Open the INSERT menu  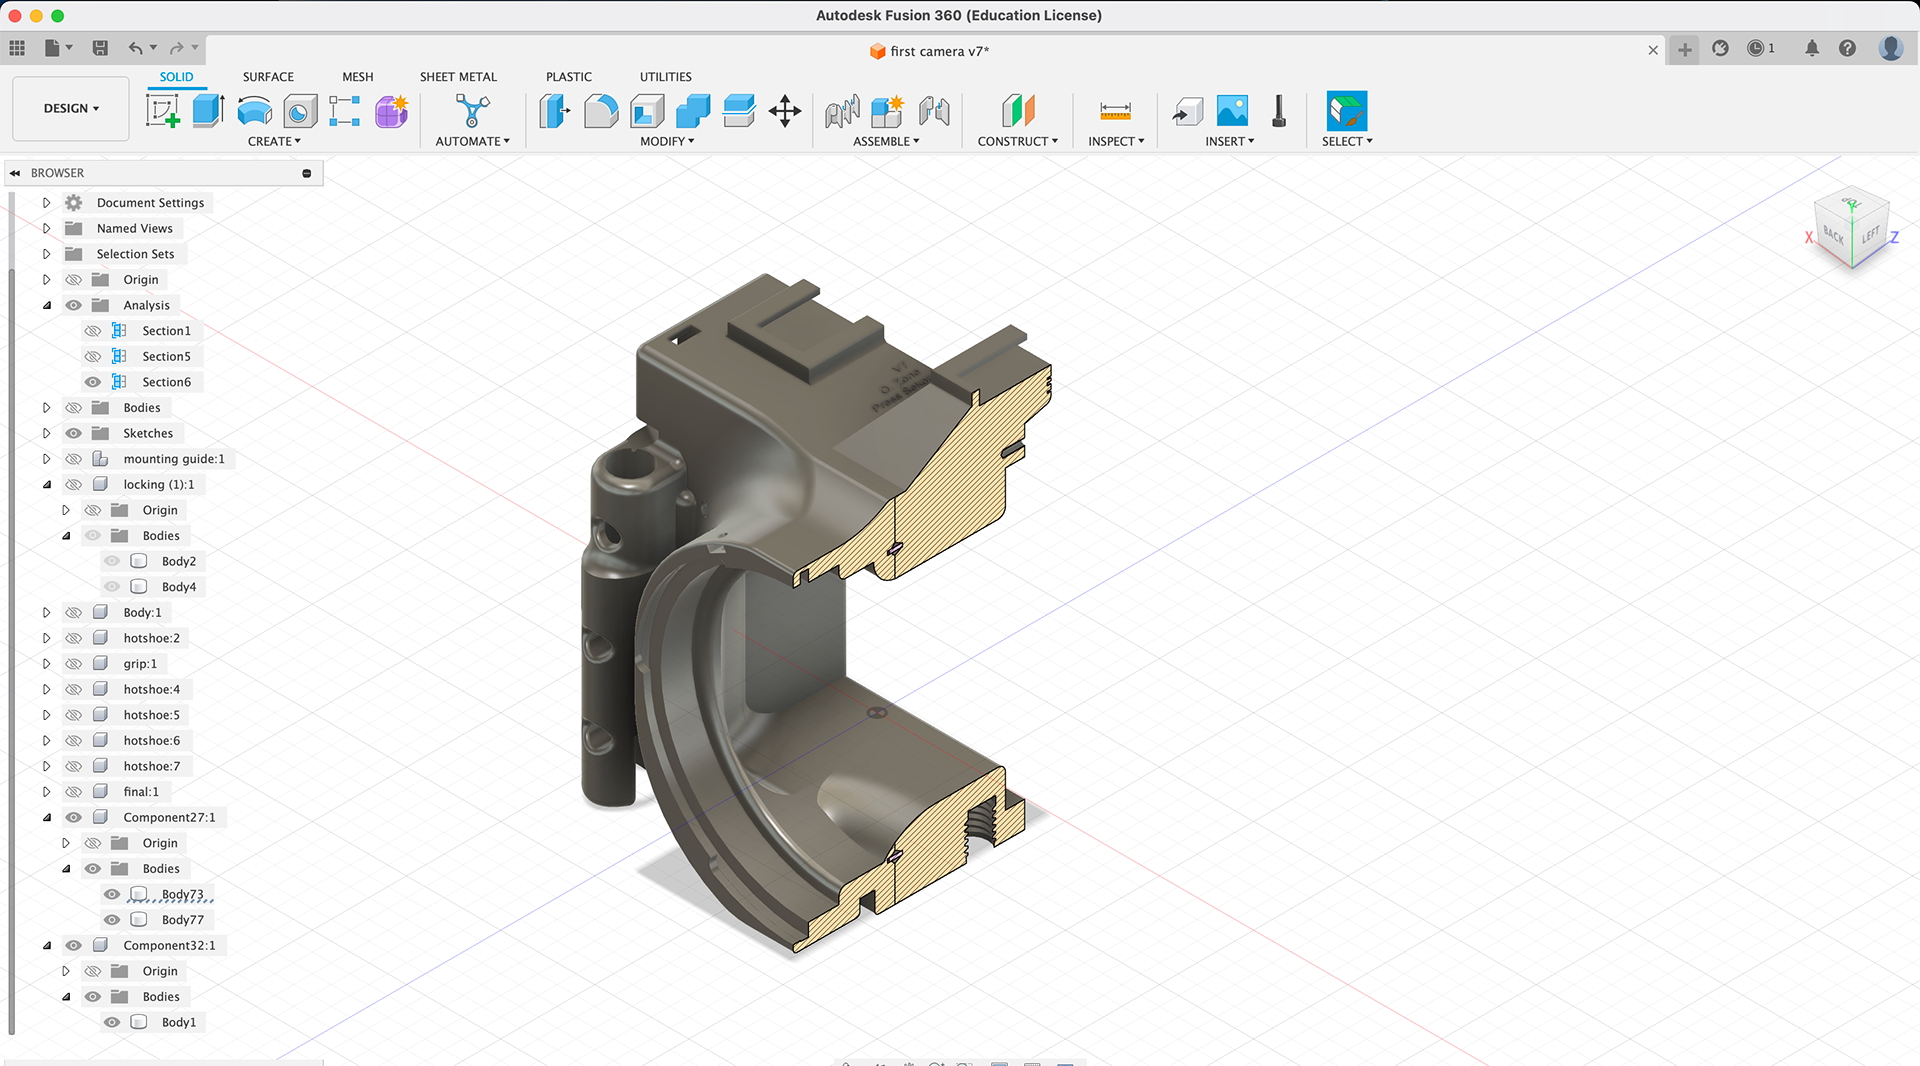(x=1229, y=141)
